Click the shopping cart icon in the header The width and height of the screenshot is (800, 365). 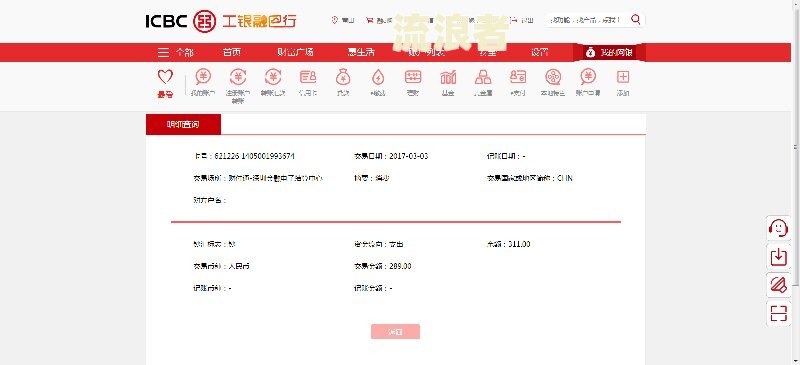tap(369, 20)
